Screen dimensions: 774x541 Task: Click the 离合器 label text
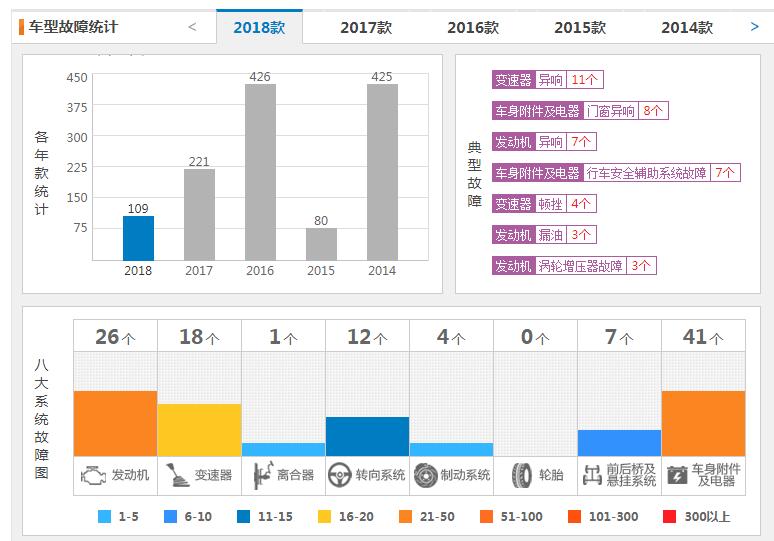[295, 475]
